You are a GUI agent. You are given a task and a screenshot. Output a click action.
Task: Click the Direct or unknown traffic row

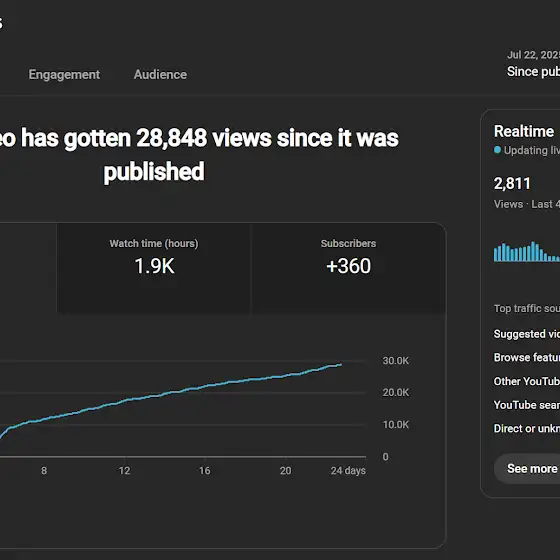click(527, 429)
